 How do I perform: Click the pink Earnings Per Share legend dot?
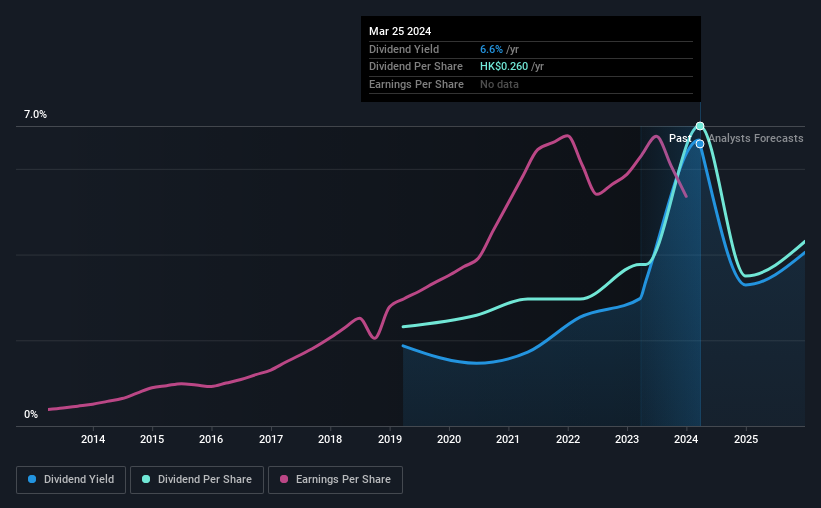pyautogui.click(x=285, y=480)
